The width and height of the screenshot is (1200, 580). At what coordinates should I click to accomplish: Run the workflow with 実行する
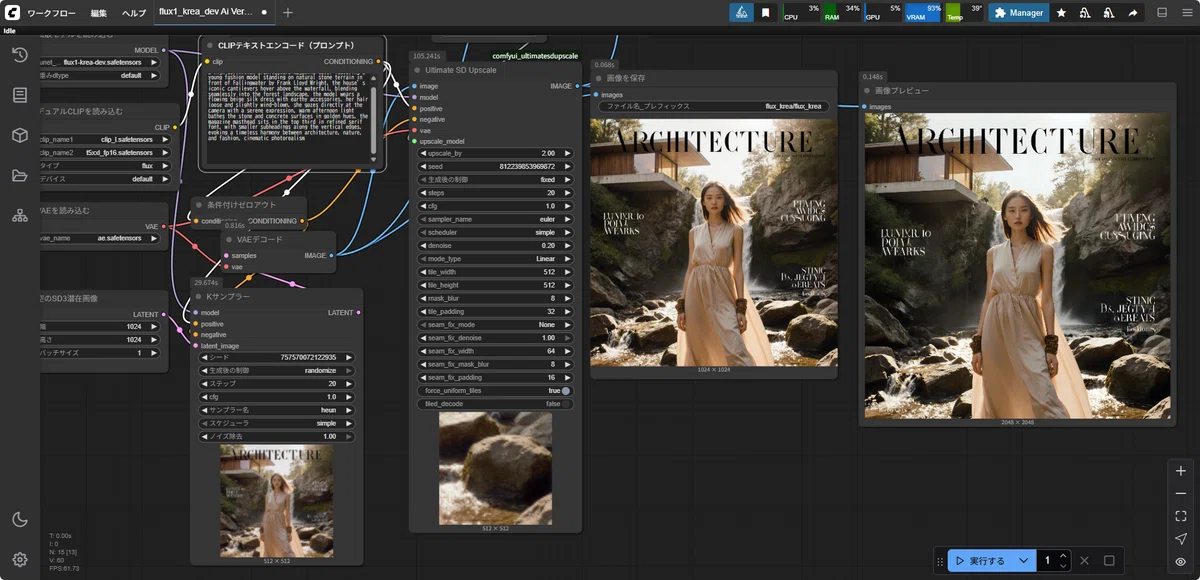(979, 561)
